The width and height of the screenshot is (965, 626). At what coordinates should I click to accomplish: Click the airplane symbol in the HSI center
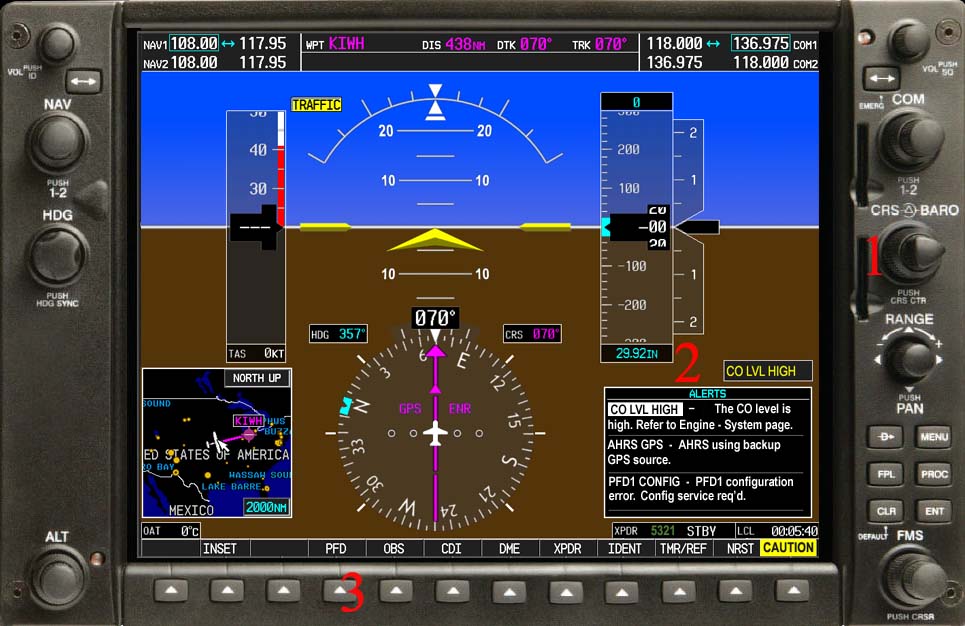(x=434, y=433)
